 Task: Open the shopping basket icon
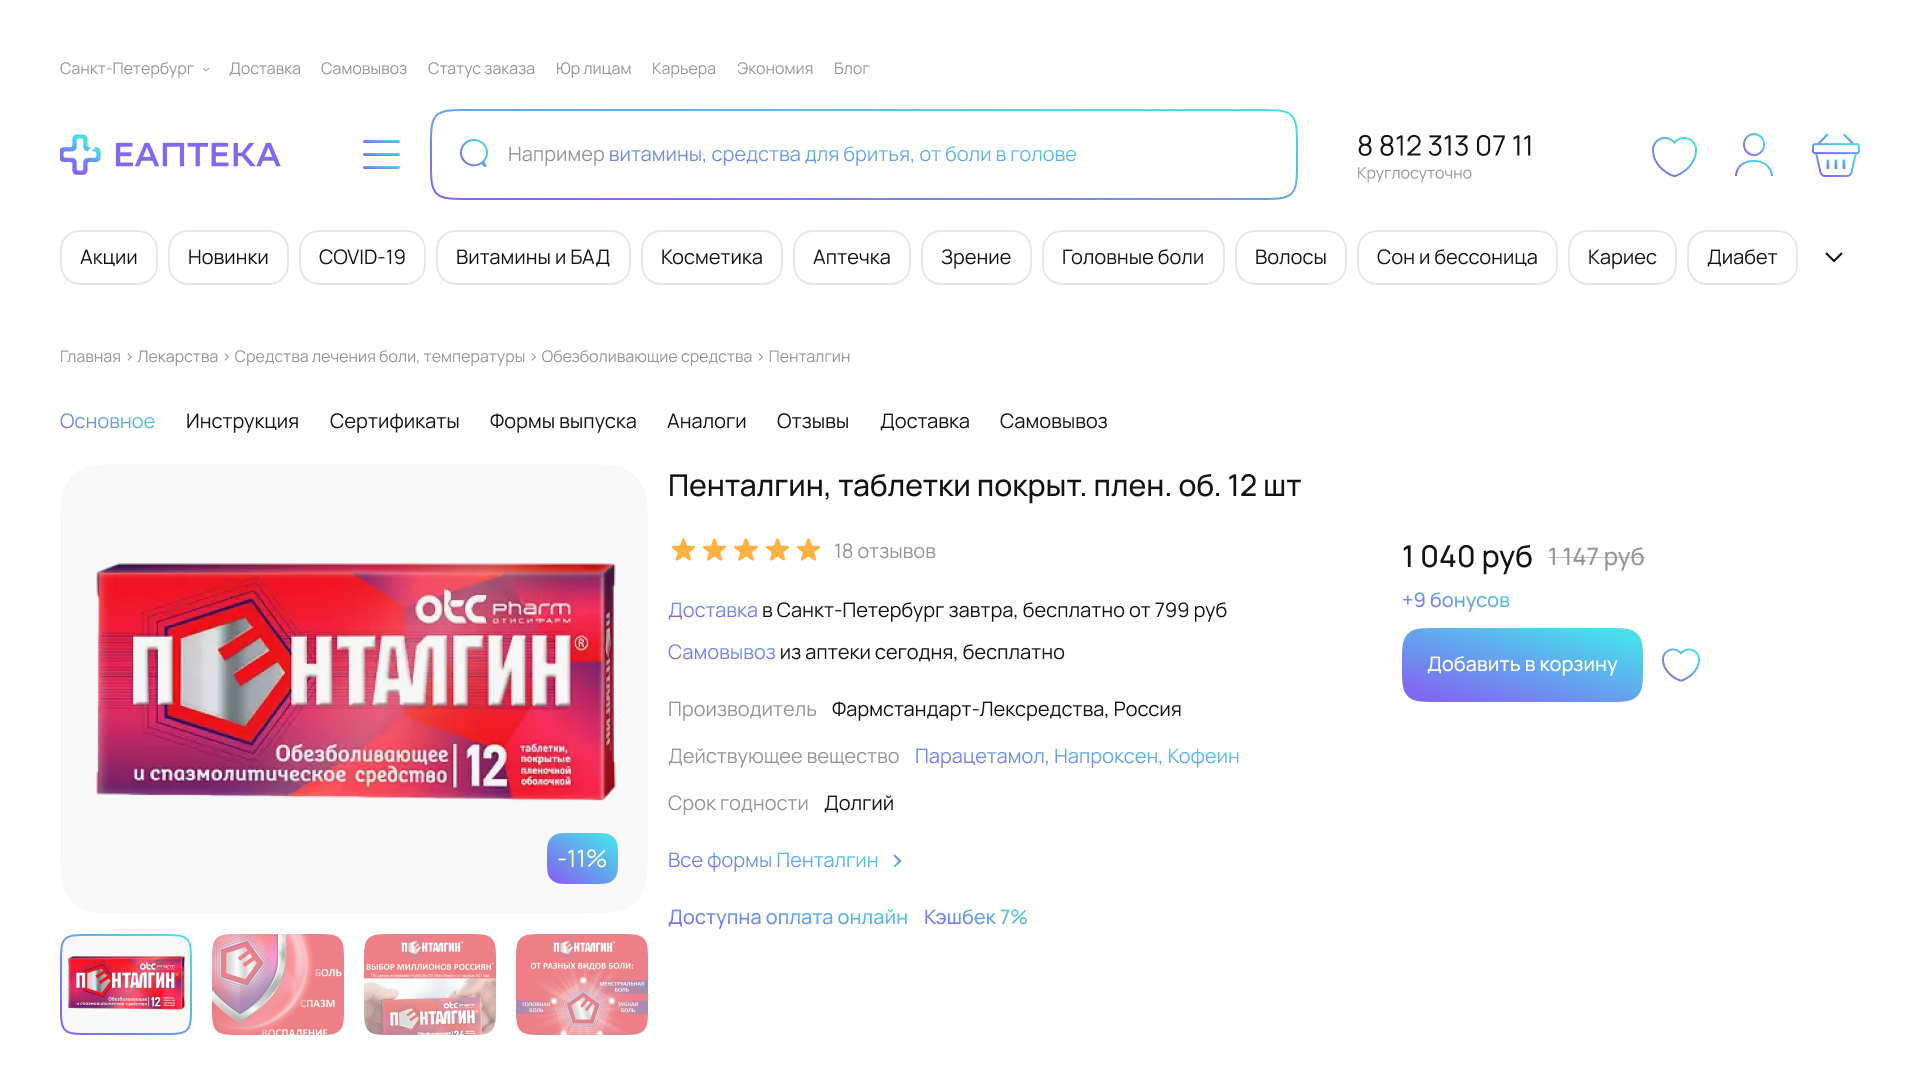click(x=1835, y=156)
